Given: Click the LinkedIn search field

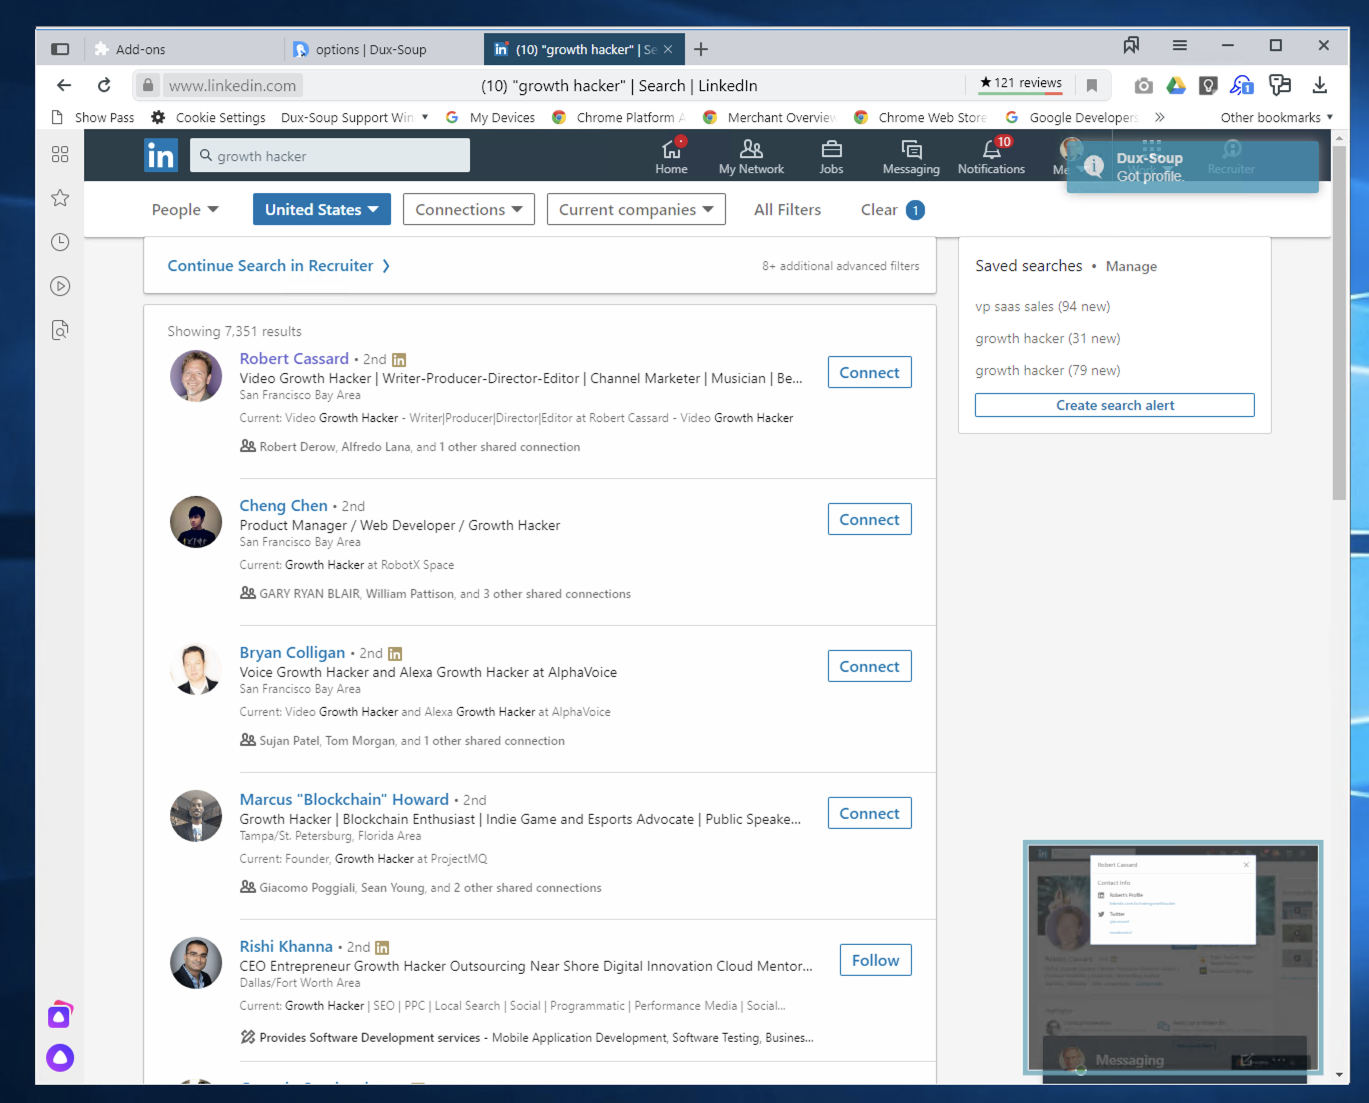Looking at the screenshot, I should click(330, 155).
